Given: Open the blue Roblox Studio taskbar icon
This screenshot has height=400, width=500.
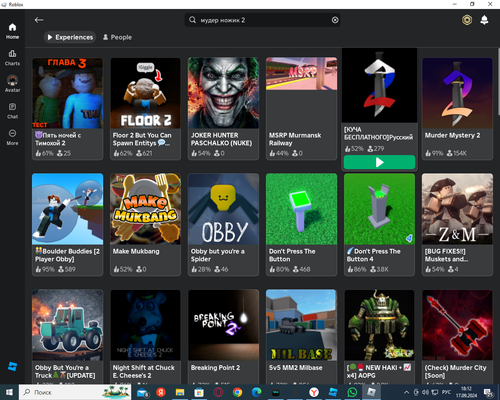Looking at the screenshot, I should click(x=333, y=392).
